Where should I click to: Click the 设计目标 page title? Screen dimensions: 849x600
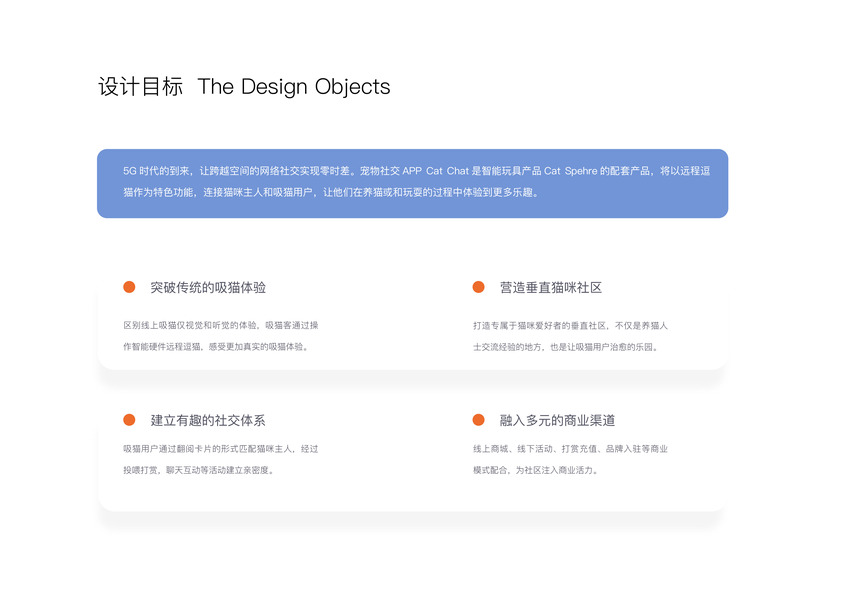click(x=141, y=87)
